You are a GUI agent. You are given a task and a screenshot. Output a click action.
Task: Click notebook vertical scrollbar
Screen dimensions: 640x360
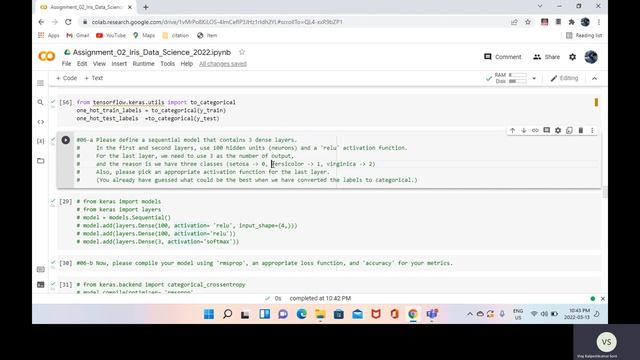coord(604,192)
